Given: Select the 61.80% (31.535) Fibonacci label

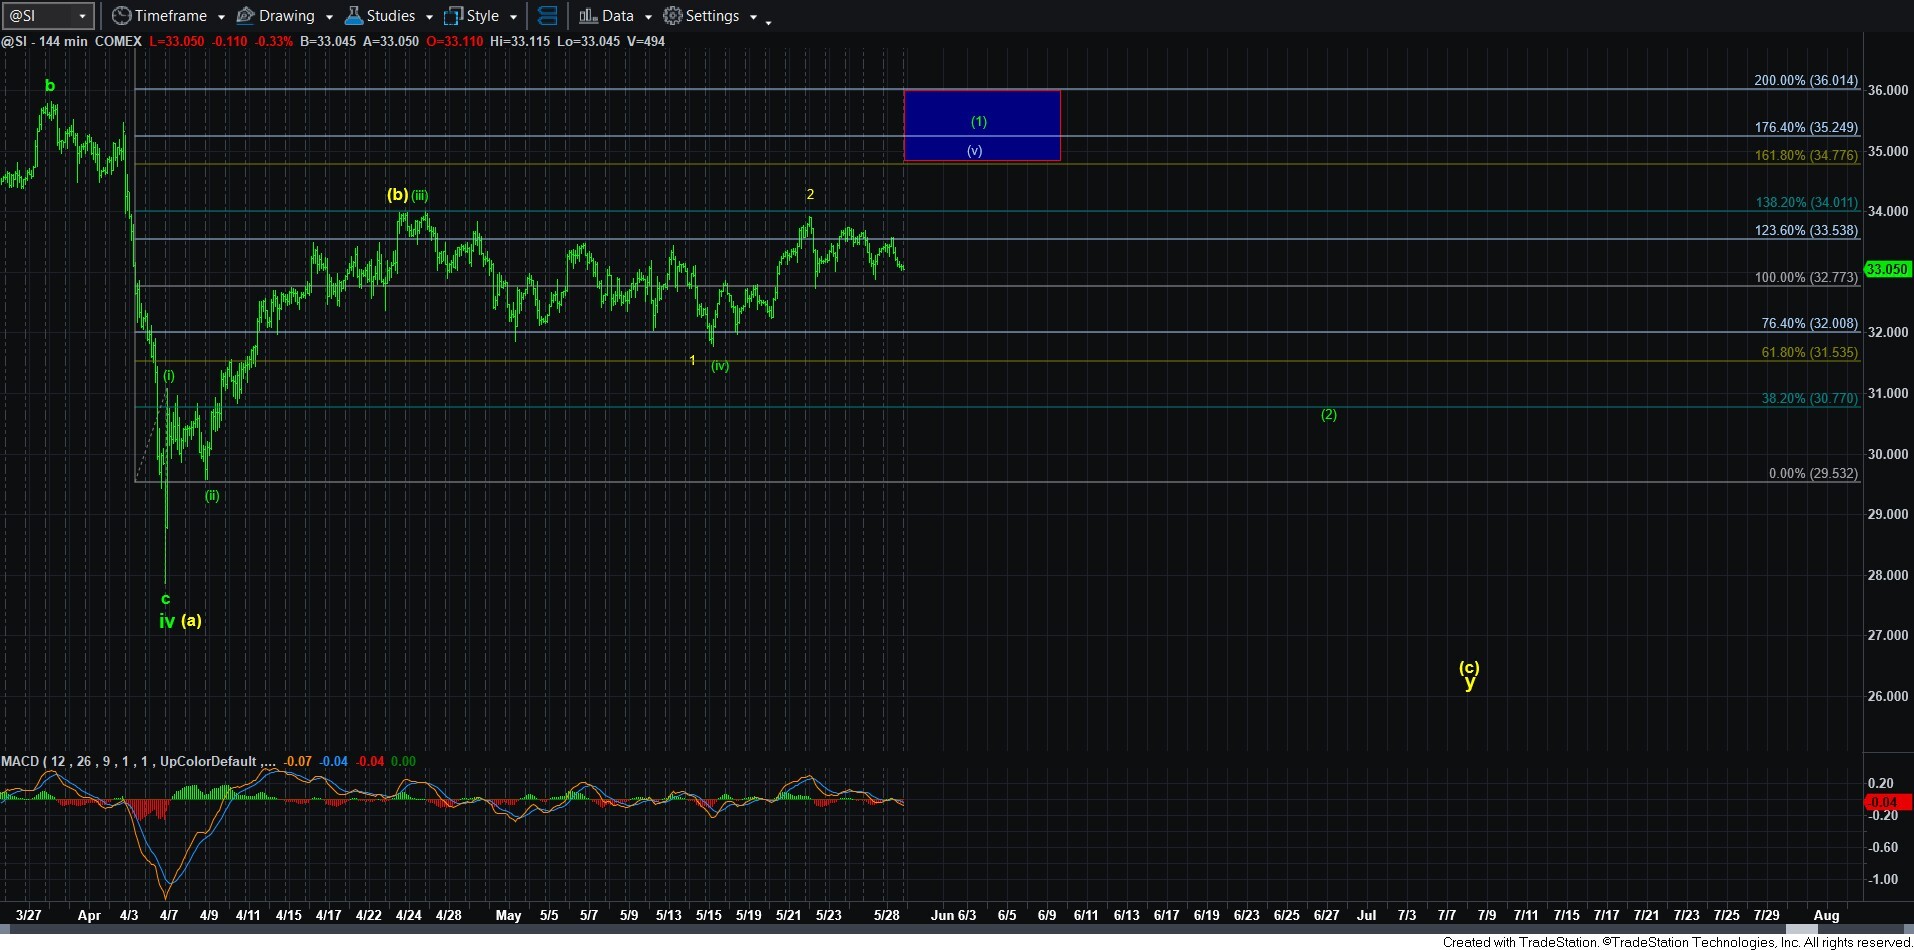Looking at the screenshot, I should [1809, 352].
